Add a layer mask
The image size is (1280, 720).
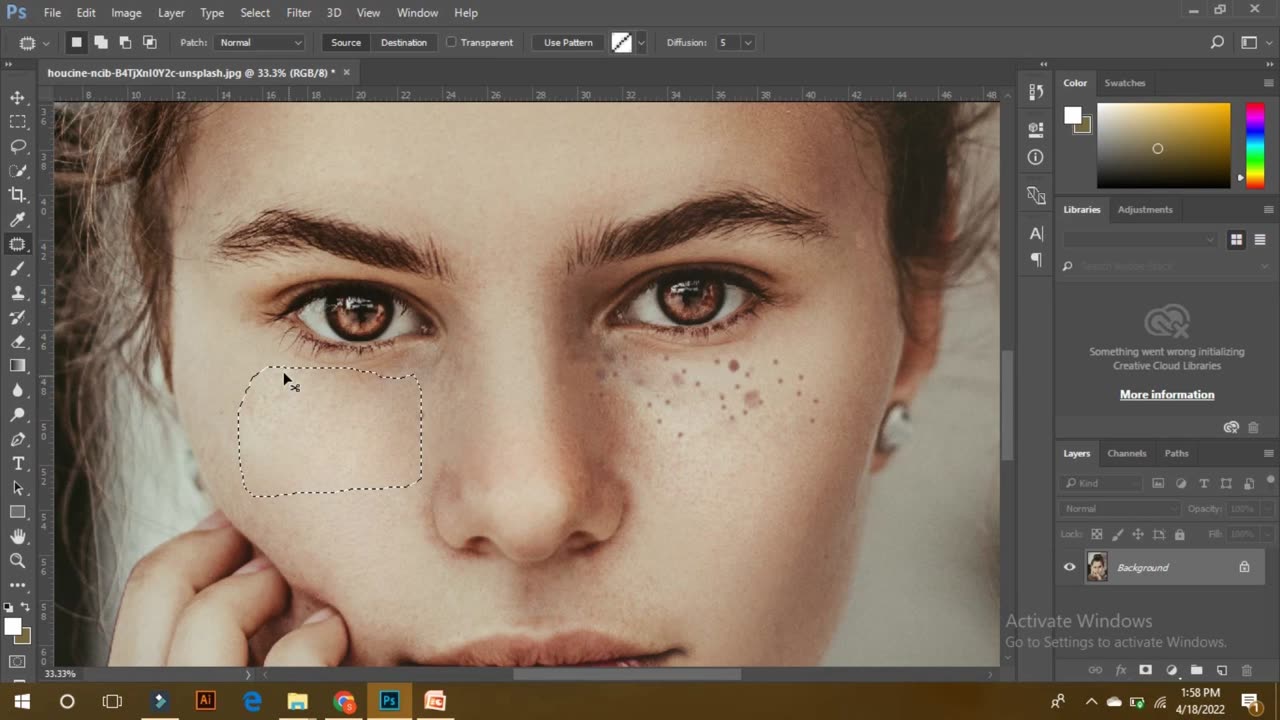tap(1146, 670)
